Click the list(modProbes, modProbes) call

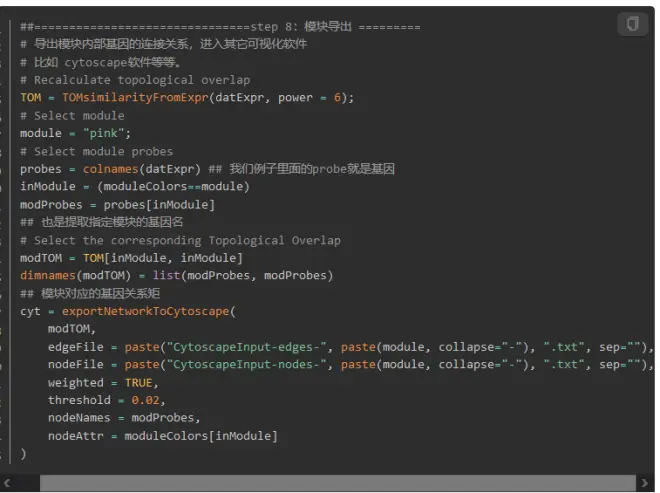click(x=243, y=276)
